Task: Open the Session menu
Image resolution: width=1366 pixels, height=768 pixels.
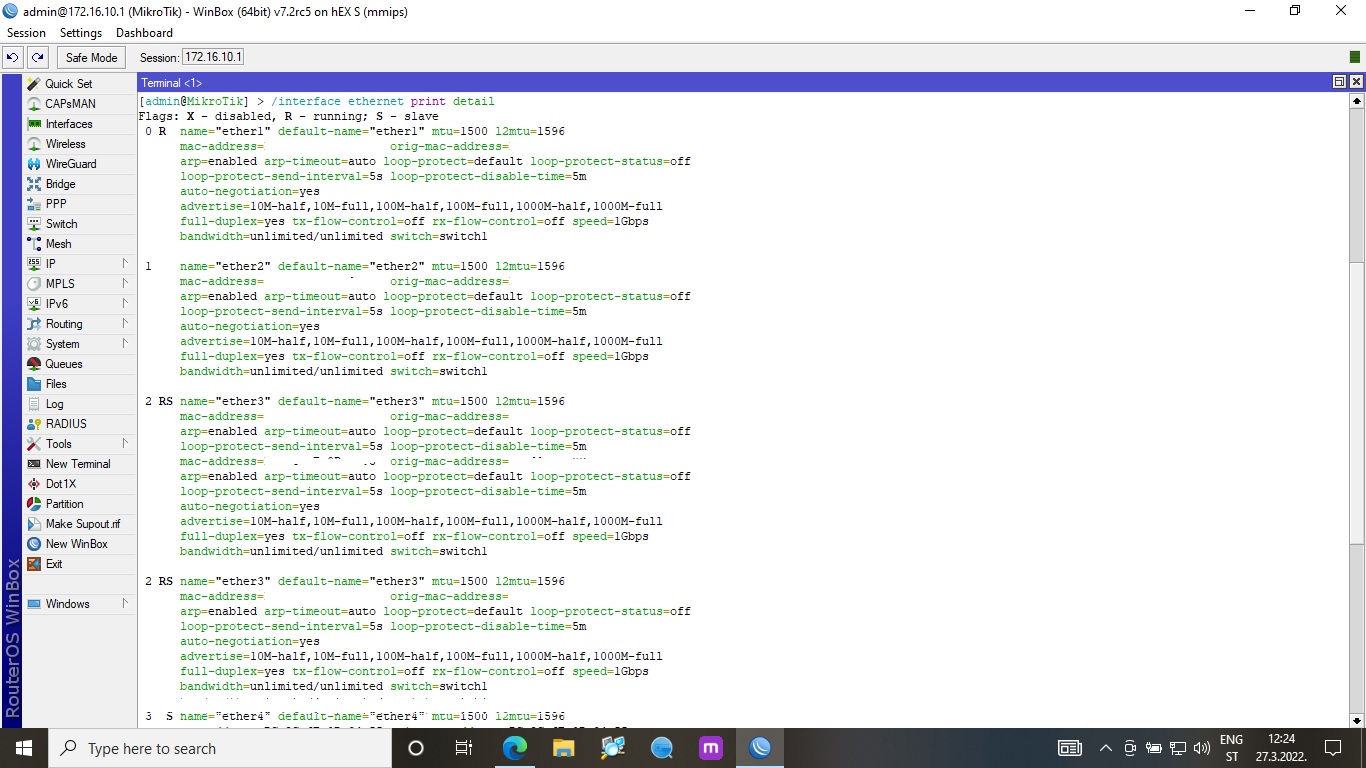Action: point(27,33)
